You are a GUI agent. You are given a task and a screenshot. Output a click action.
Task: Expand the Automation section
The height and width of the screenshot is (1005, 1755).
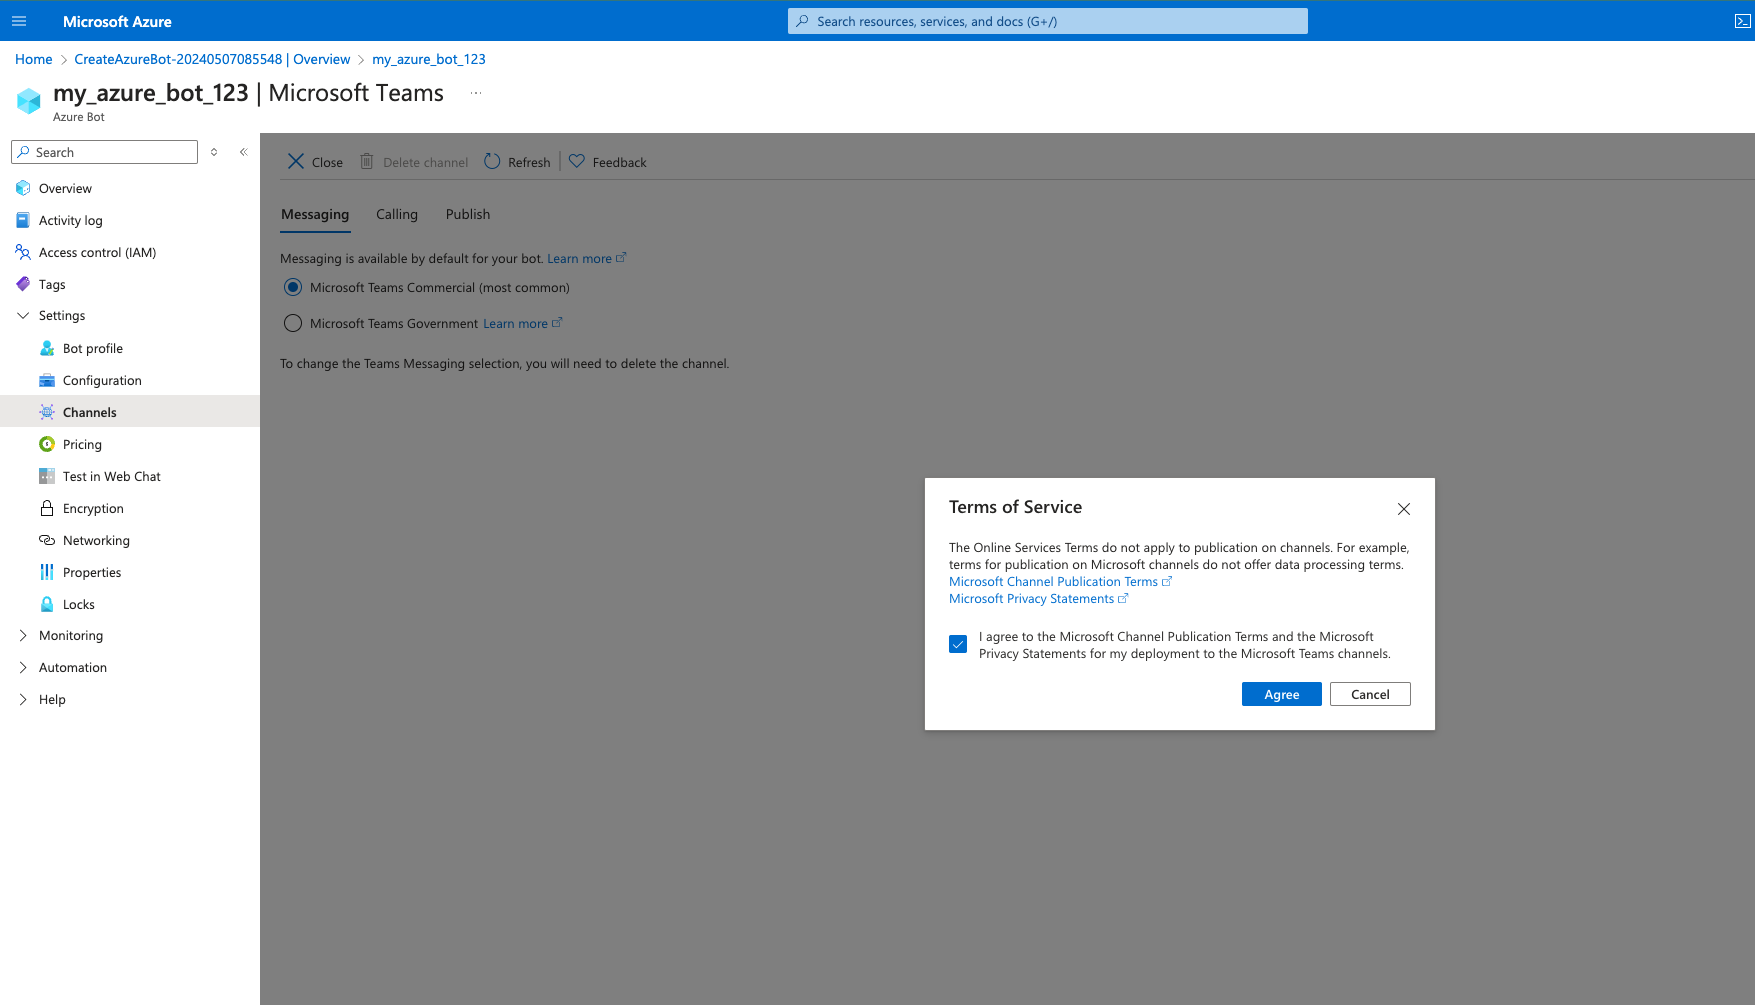[23, 667]
